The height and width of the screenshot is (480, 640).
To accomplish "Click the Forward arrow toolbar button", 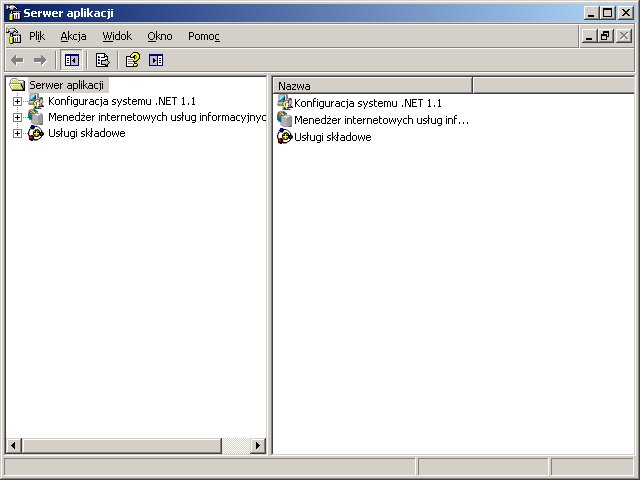I will click(40, 60).
